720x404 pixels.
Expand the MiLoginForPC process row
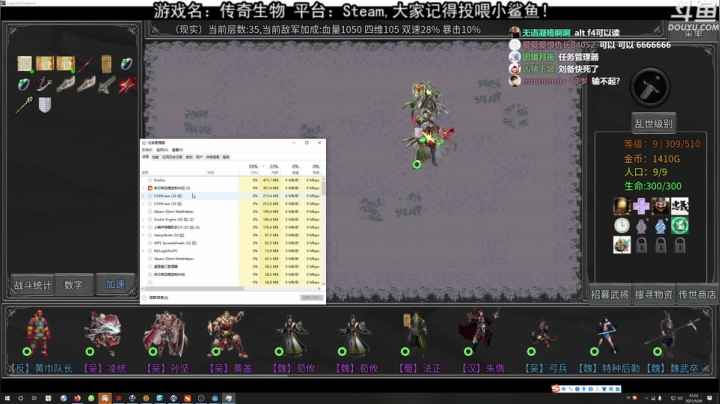coord(143,251)
